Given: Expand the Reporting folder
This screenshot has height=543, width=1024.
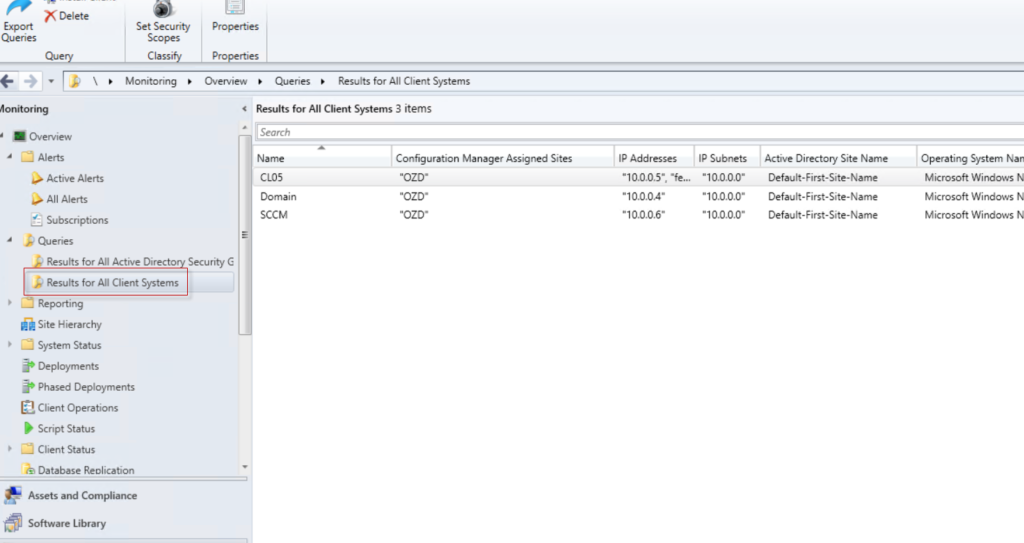Looking at the screenshot, I should (x=10, y=303).
